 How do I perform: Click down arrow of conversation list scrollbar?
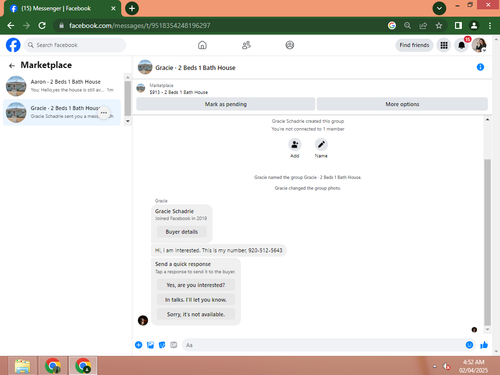click(x=128, y=121)
